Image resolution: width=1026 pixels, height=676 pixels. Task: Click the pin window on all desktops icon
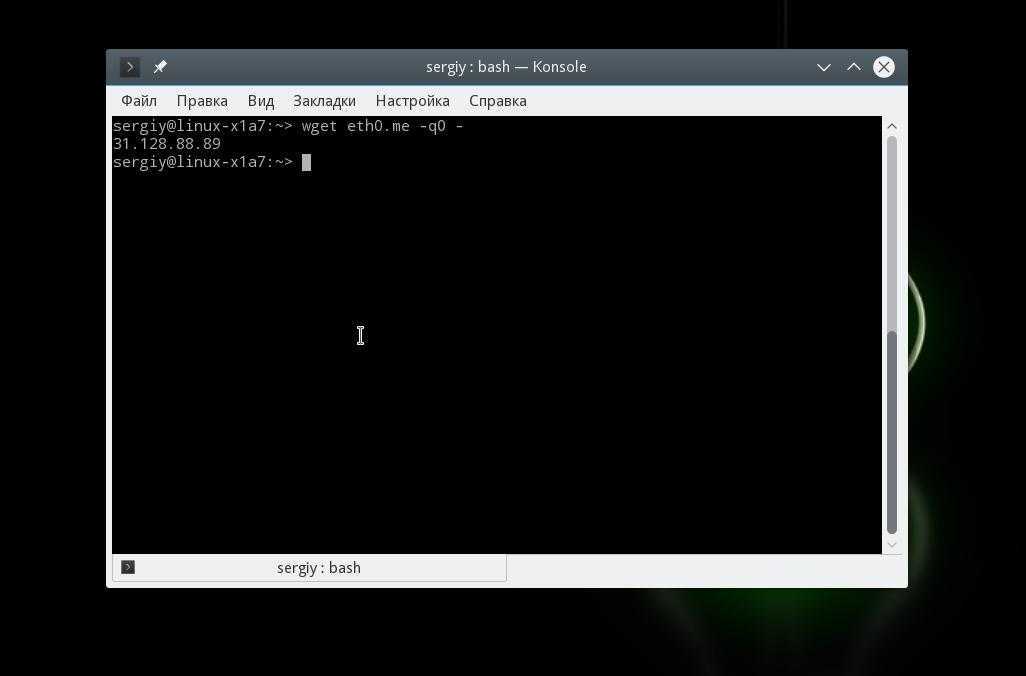(160, 67)
